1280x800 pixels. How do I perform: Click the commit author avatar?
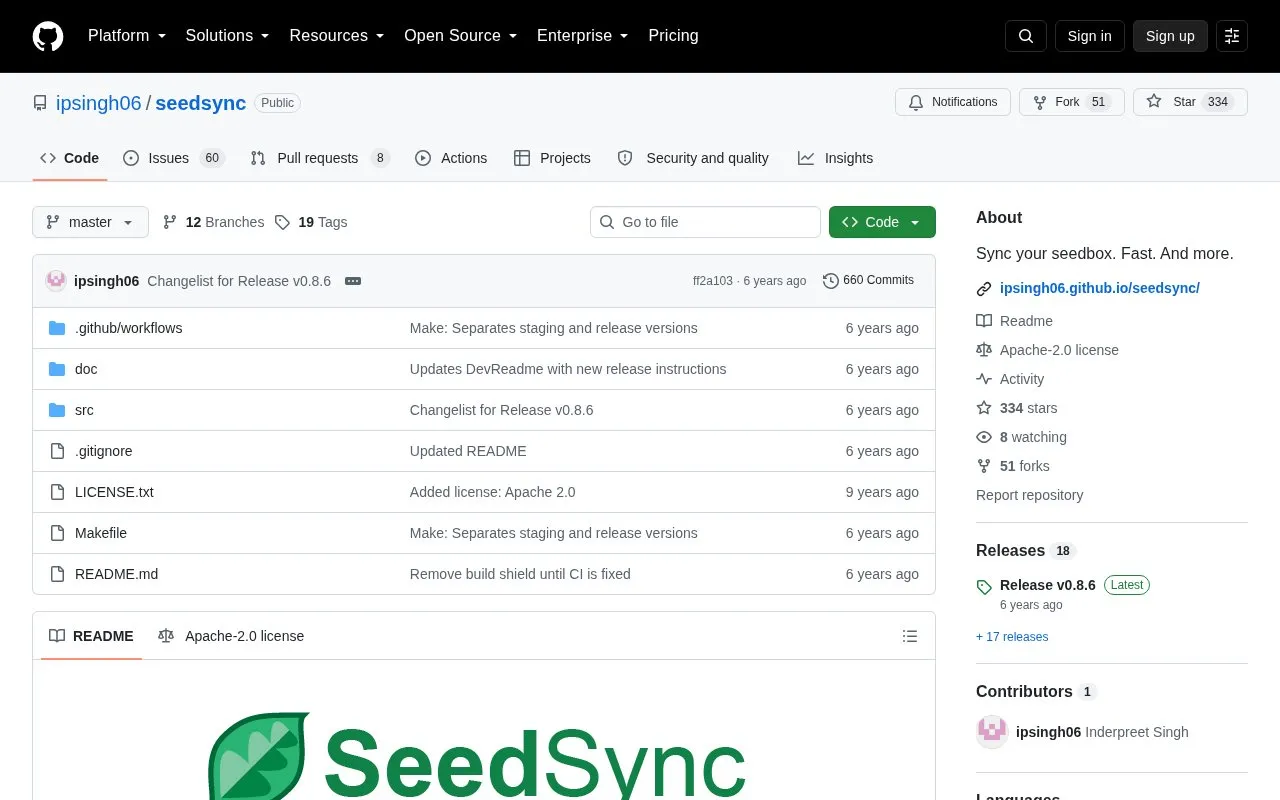[x=56, y=281]
